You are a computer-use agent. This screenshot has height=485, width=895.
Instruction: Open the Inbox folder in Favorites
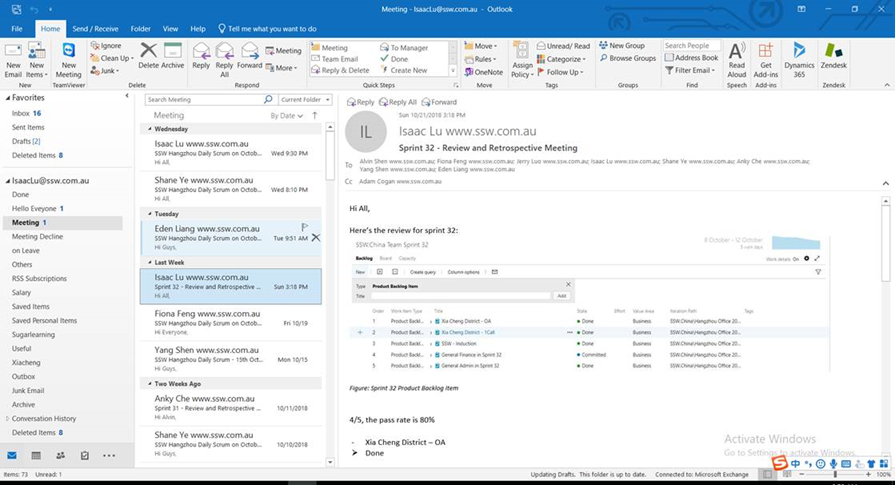pyautogui.click(x=22, y=114)
